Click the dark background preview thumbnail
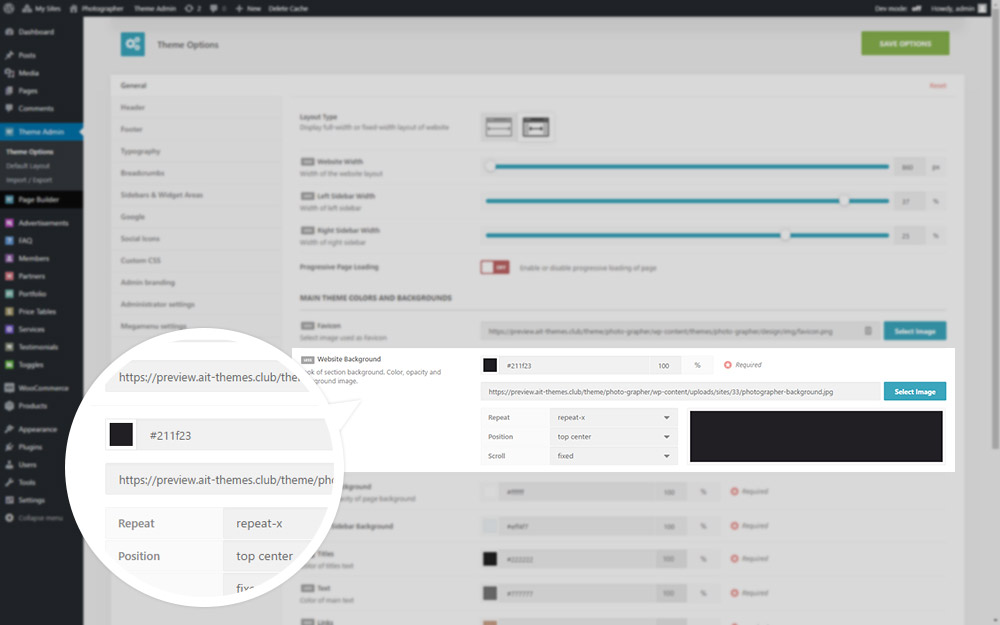 point(816,436)
